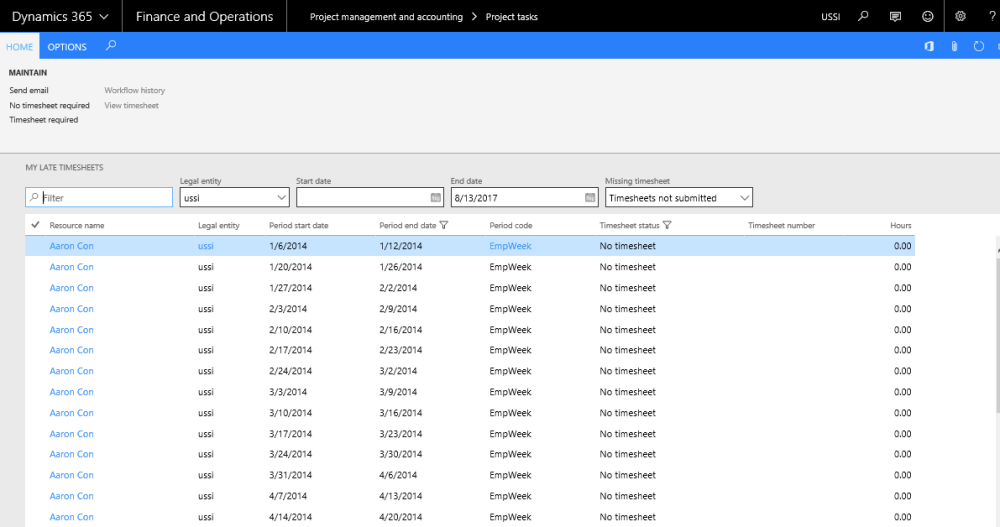Screen dimensions: 1000x527
Task: Click the search magnifier in the black header
Action: click(x=864, y=17)
